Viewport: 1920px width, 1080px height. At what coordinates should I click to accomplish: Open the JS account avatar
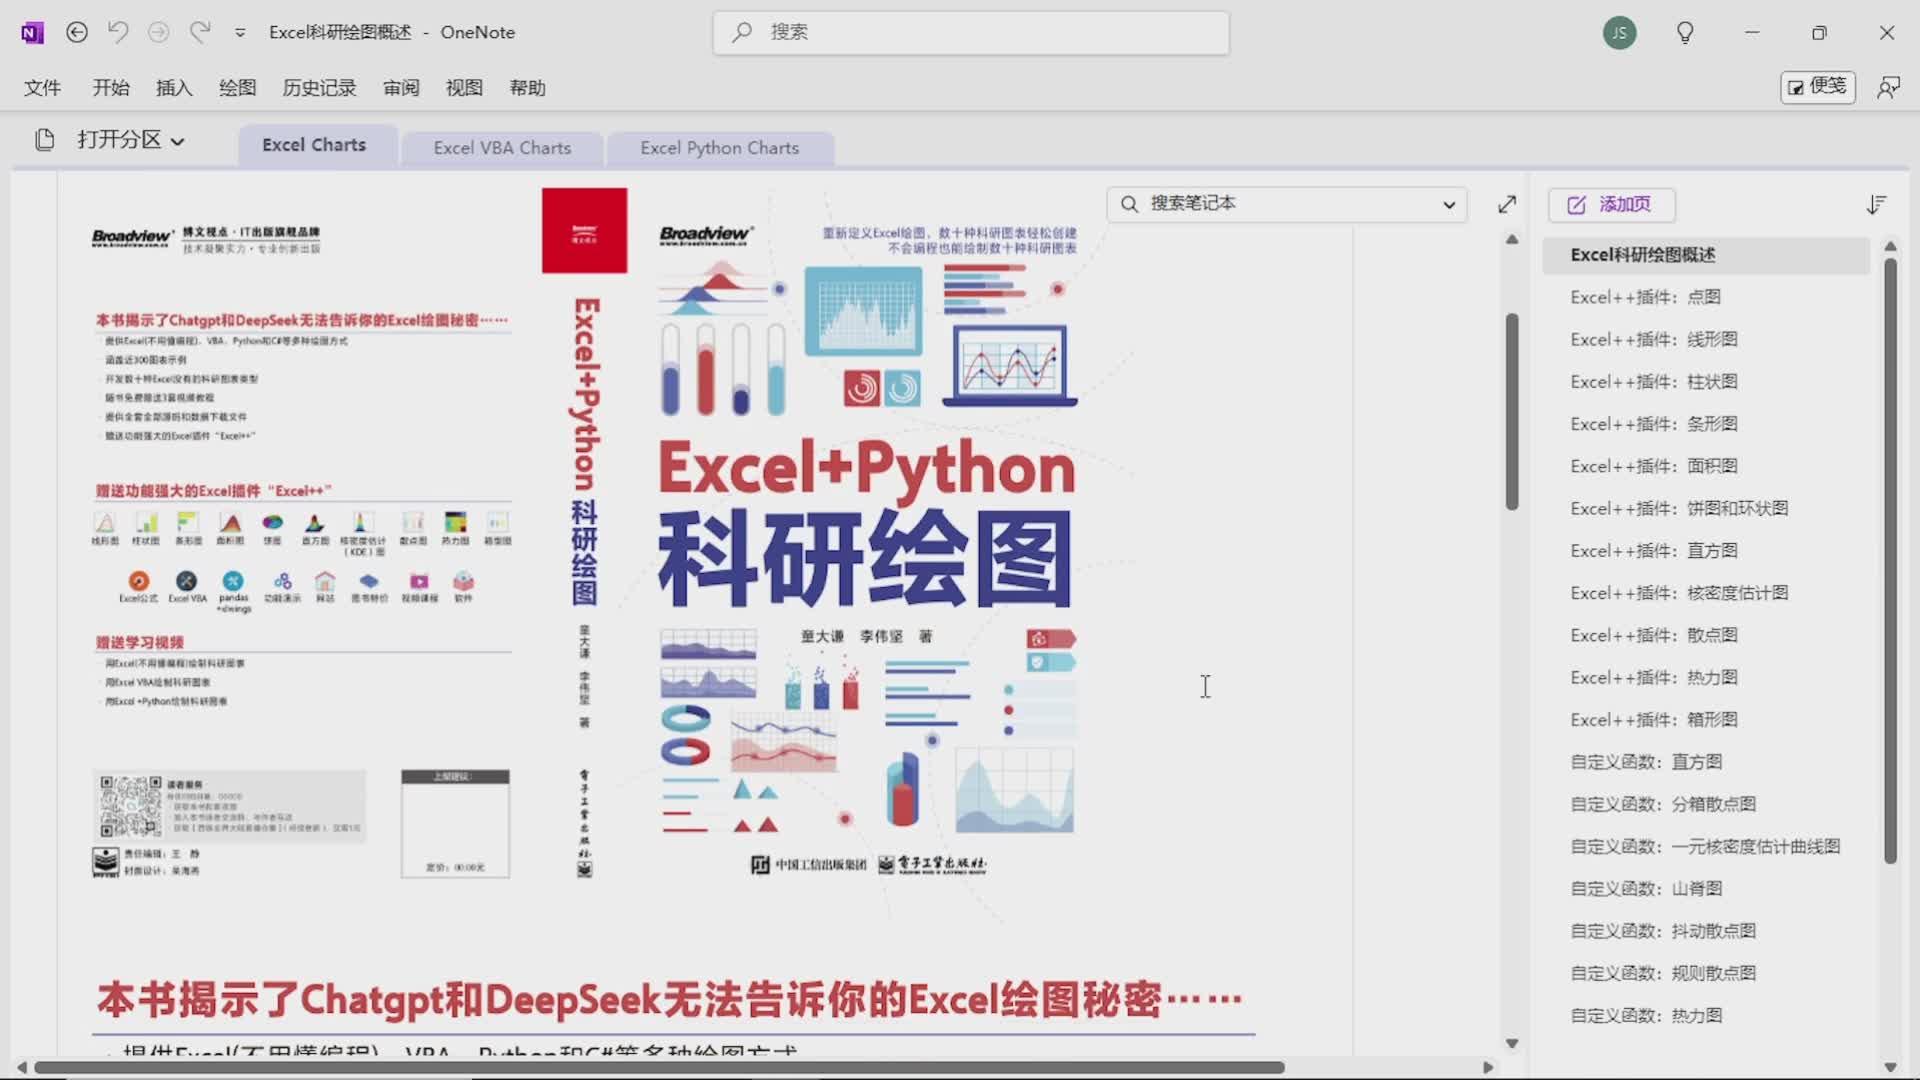[1619, 33]
